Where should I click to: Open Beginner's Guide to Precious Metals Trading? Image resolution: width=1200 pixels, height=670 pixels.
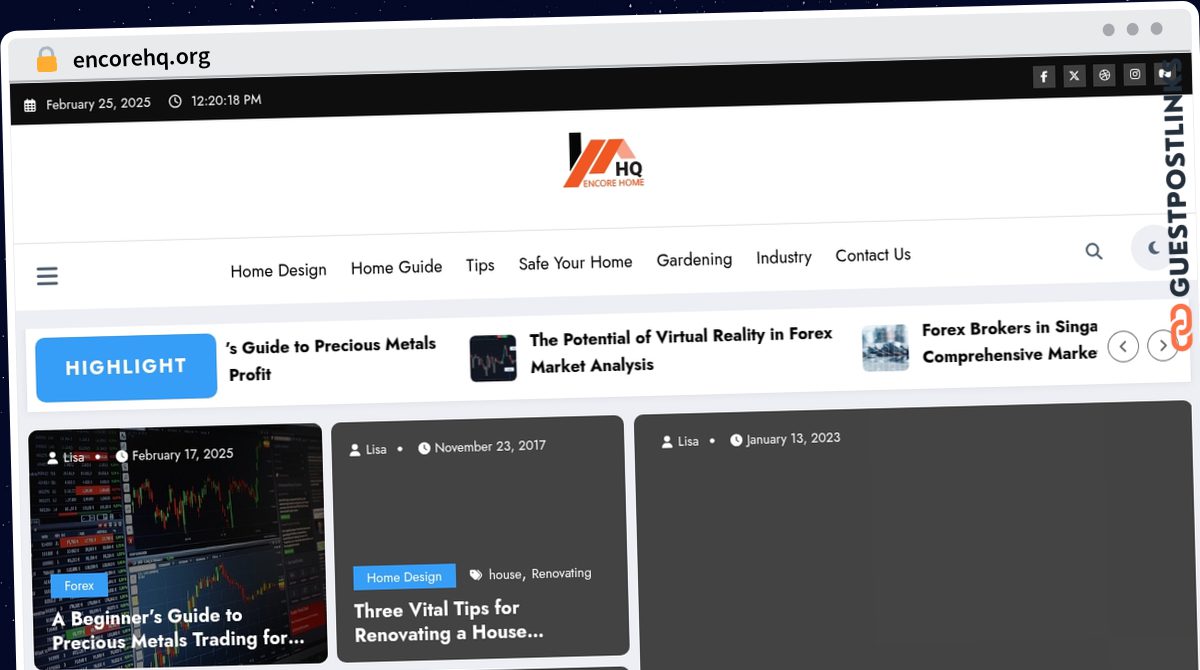pos(178,627)
